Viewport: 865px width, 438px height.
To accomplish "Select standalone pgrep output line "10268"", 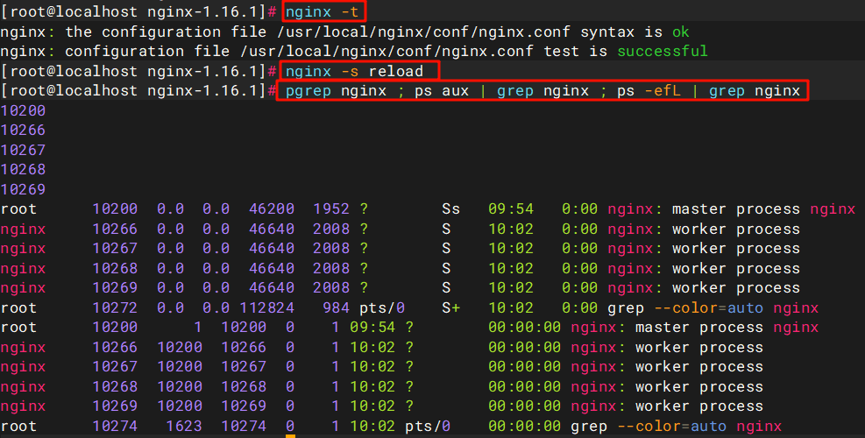I will [x=23, y=169].
